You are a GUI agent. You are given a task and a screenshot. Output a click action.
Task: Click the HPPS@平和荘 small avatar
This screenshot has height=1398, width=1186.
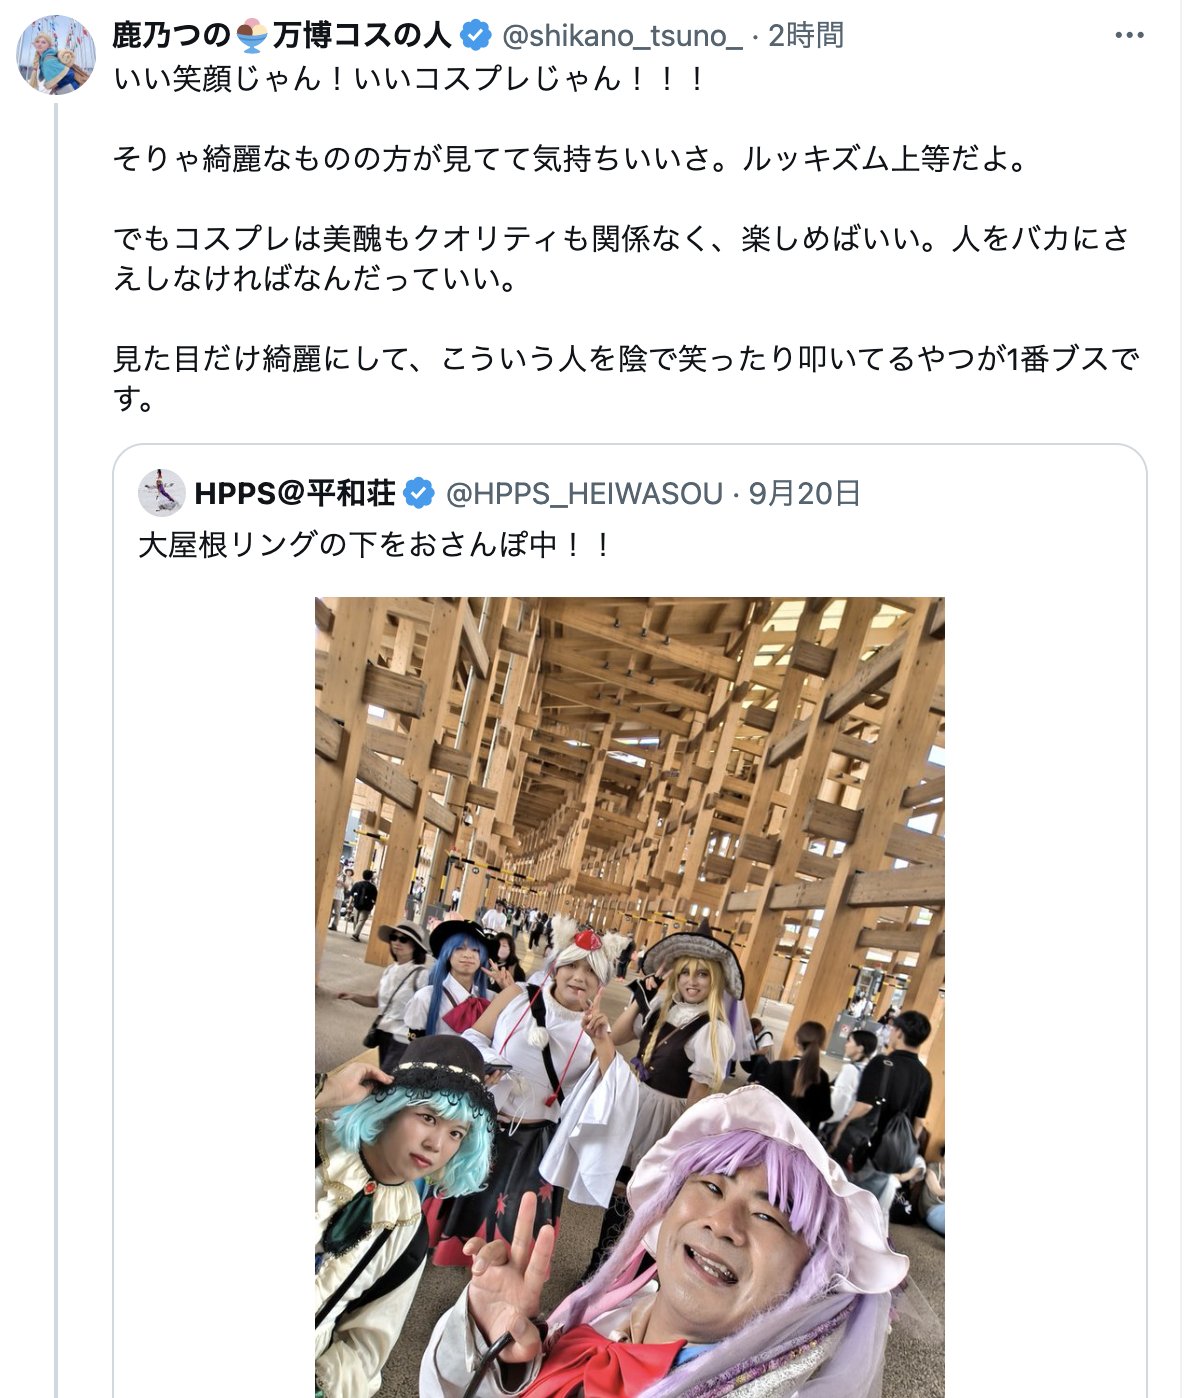(x=161, y=493)
